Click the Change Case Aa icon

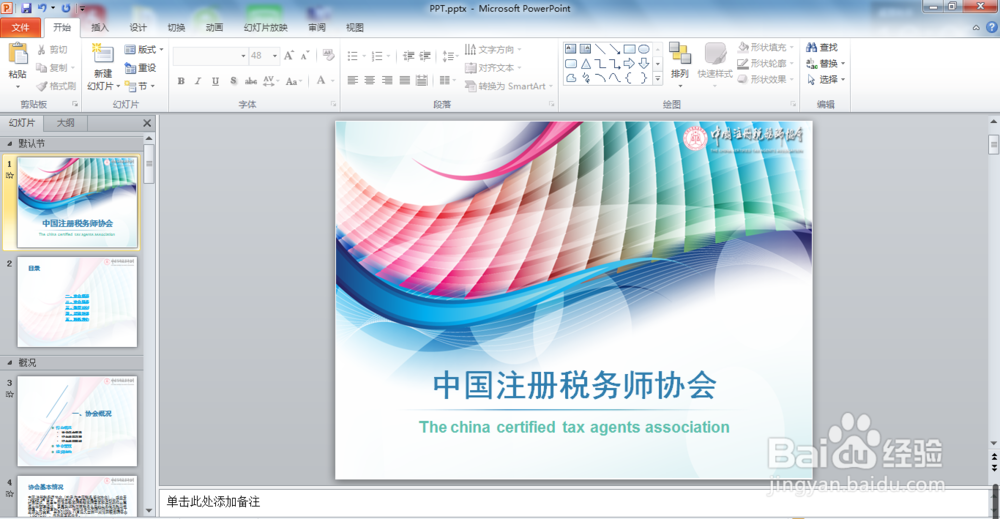tap(293, 81)
